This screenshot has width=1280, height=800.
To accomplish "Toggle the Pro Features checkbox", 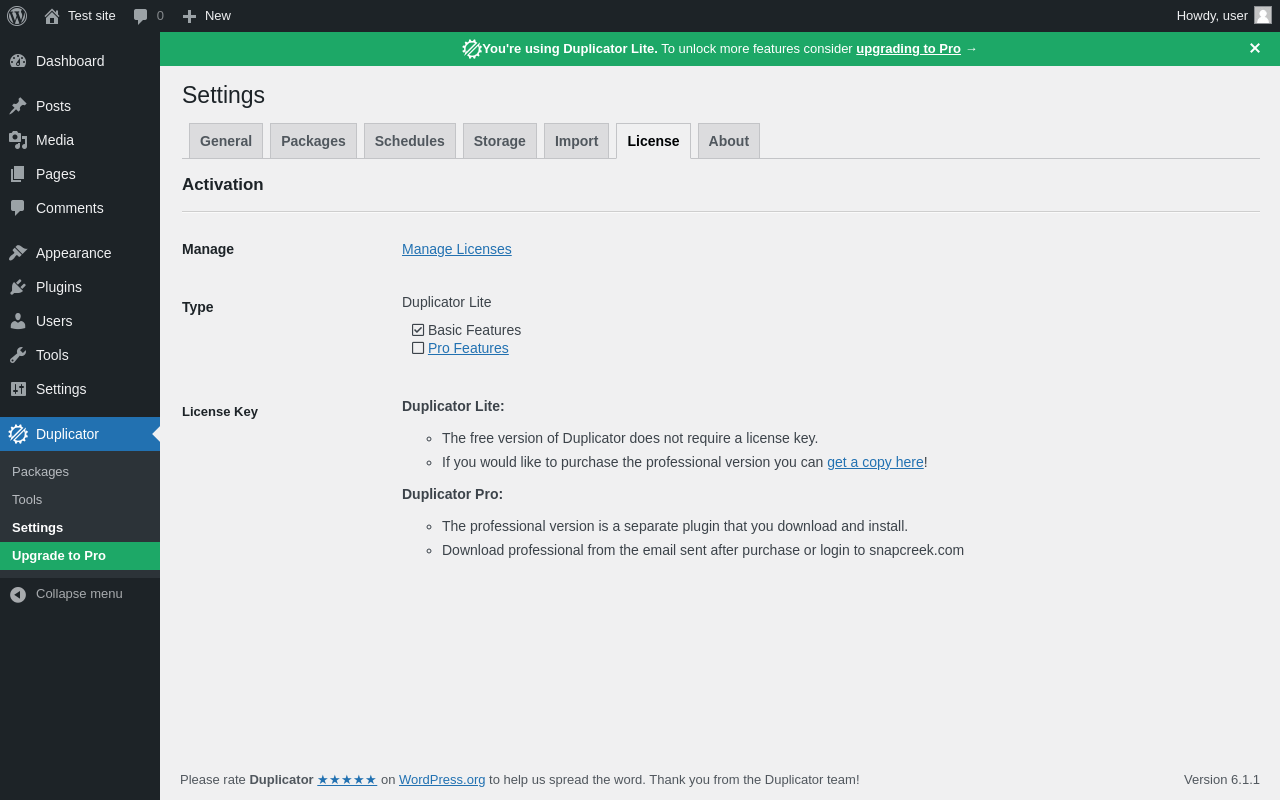I will pyautogui.click(x=418, y=348).
